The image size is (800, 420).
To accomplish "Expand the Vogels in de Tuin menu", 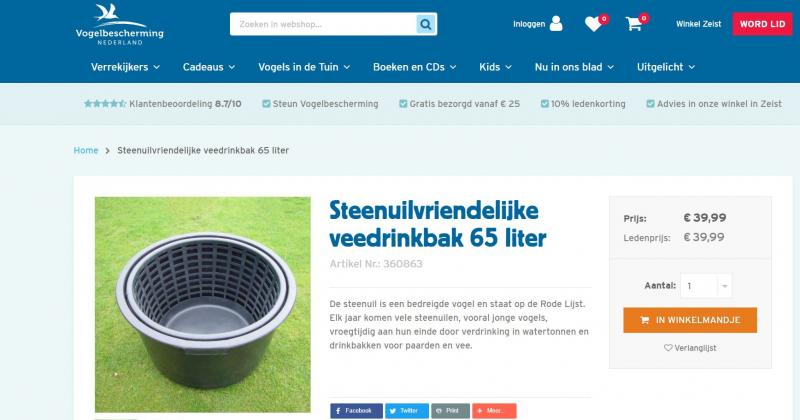I will 304,67.
